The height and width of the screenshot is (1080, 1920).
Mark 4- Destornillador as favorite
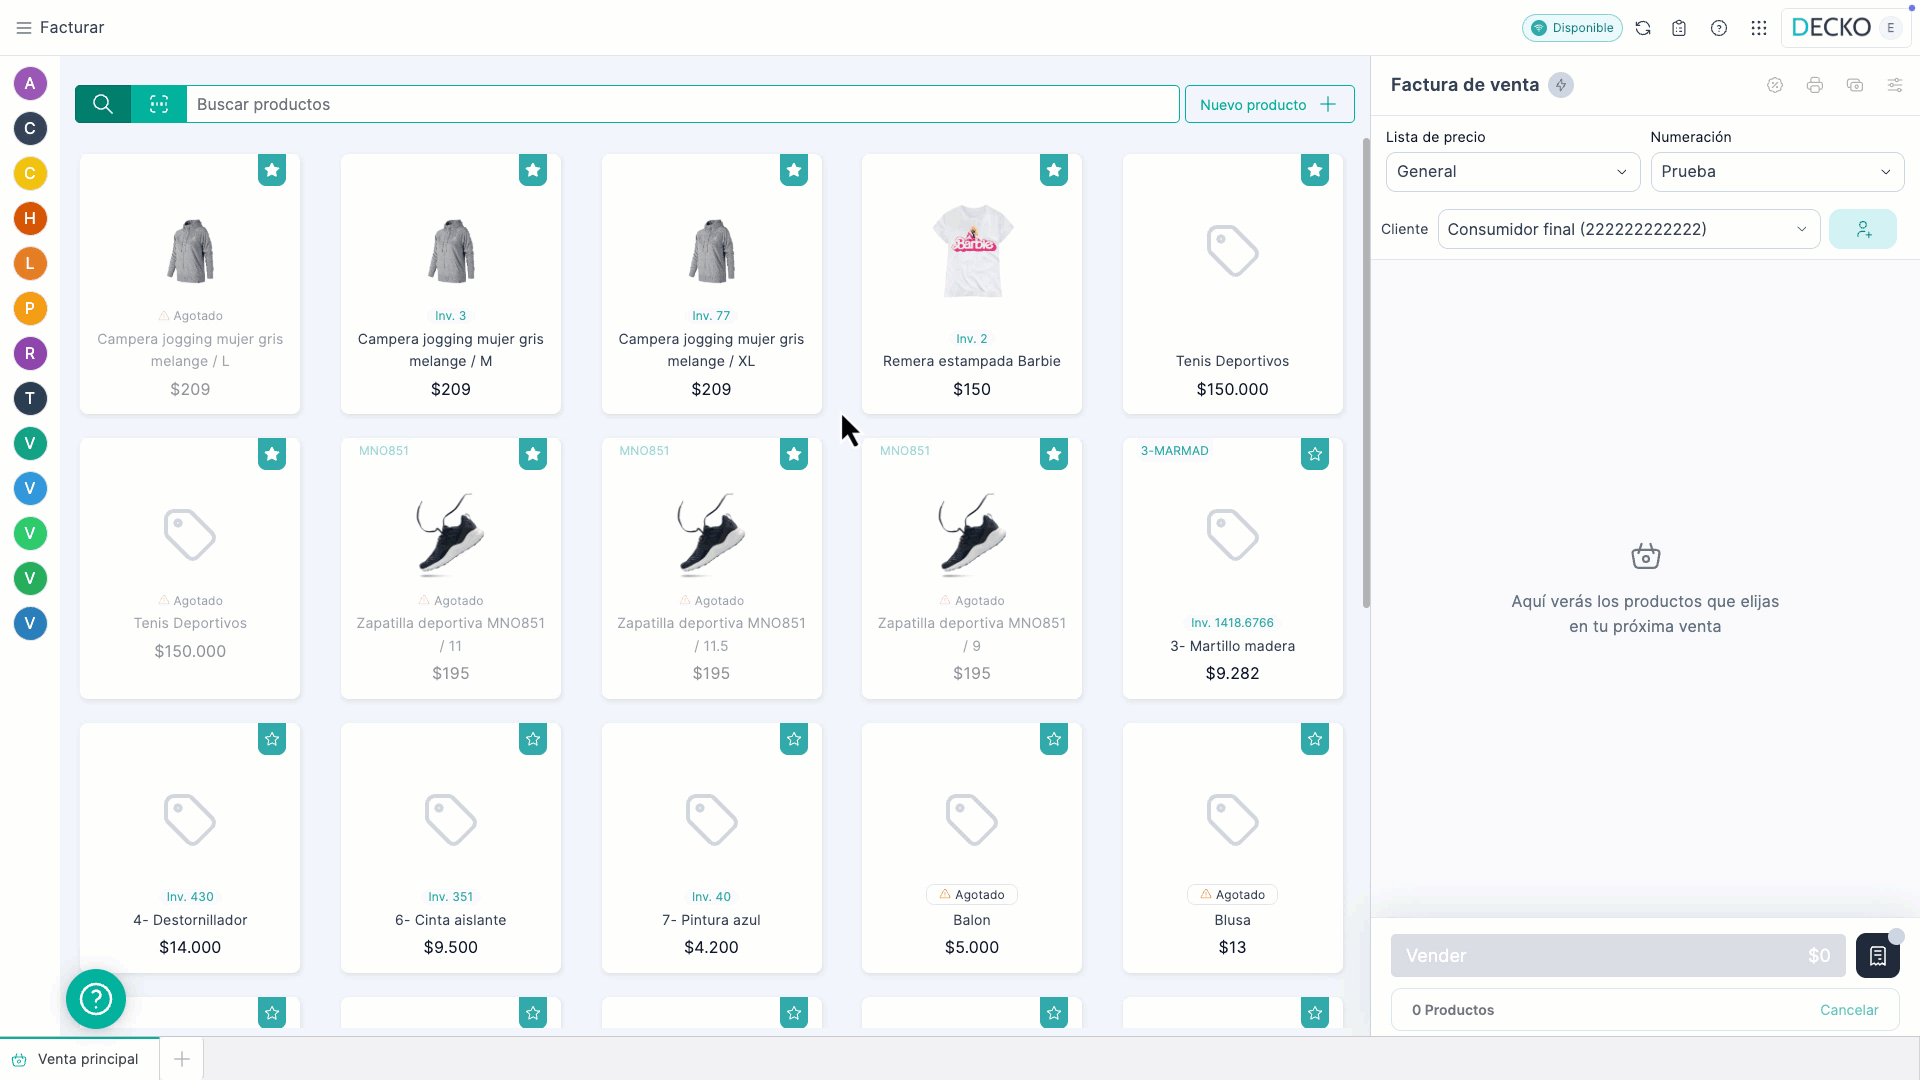click(272, 739)
